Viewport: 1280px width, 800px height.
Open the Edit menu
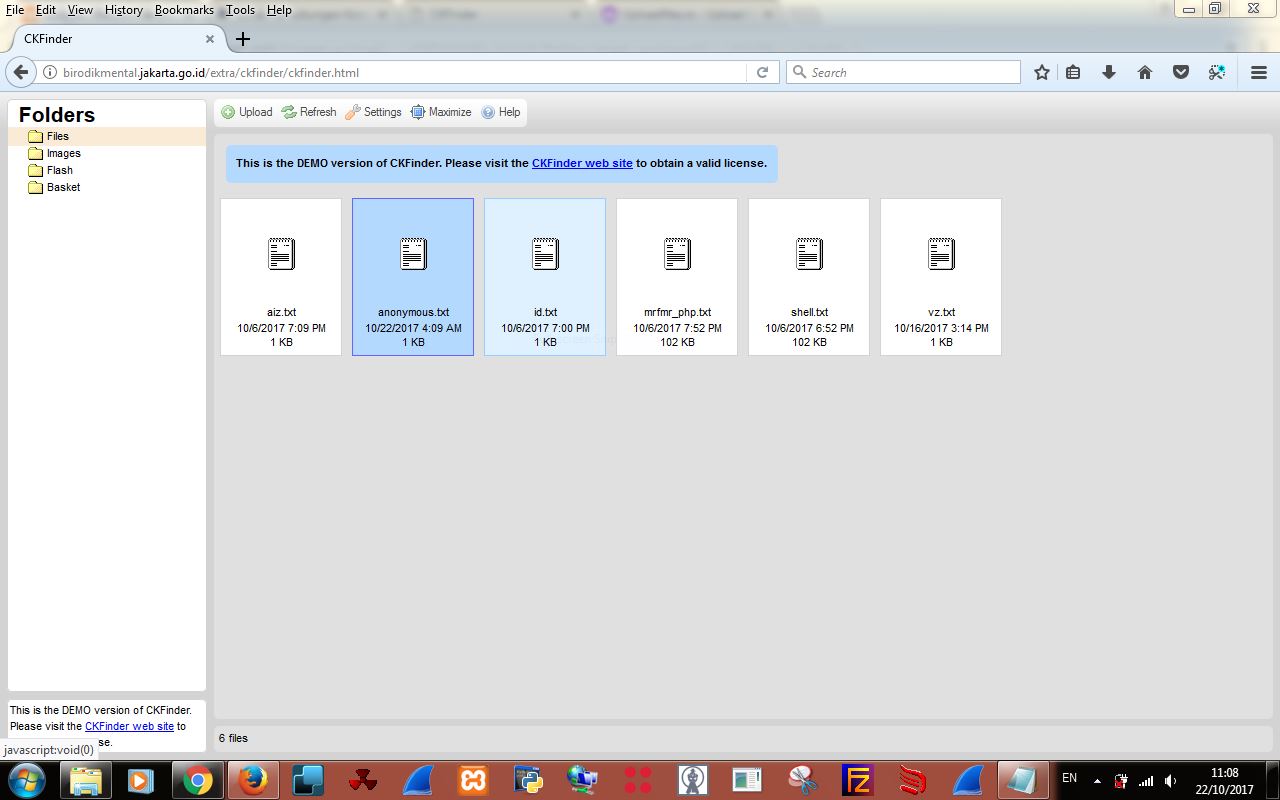(45, 10)
